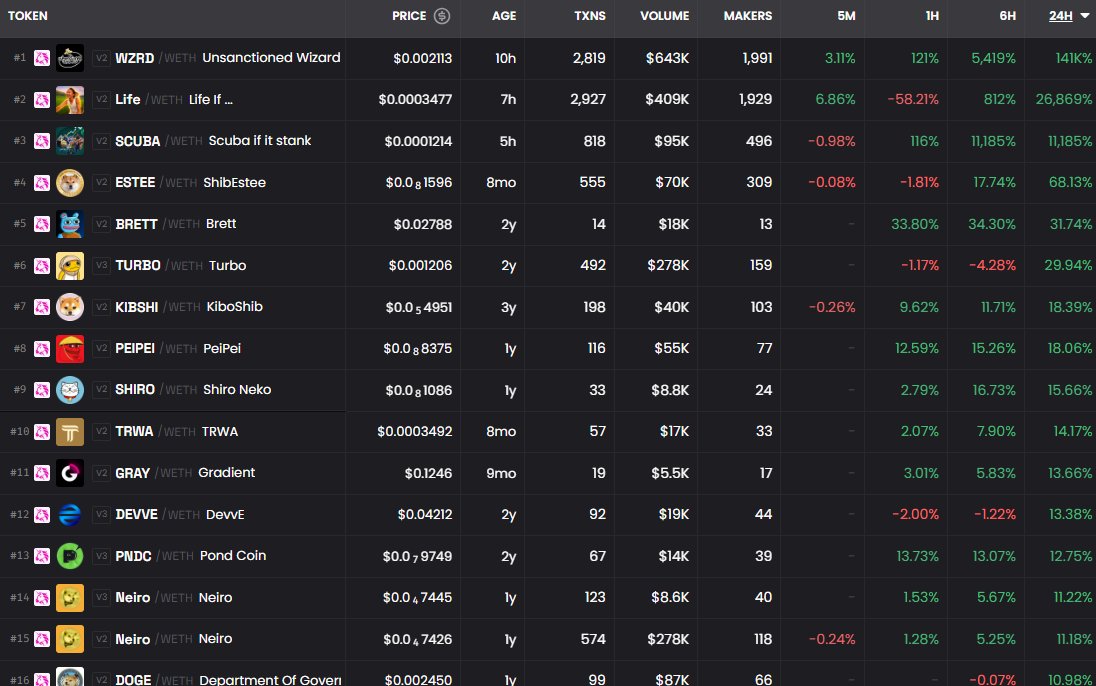The image size is (1096, 686).
Task: Click Uniswap DEX icon in Life row
Action: 42,99
